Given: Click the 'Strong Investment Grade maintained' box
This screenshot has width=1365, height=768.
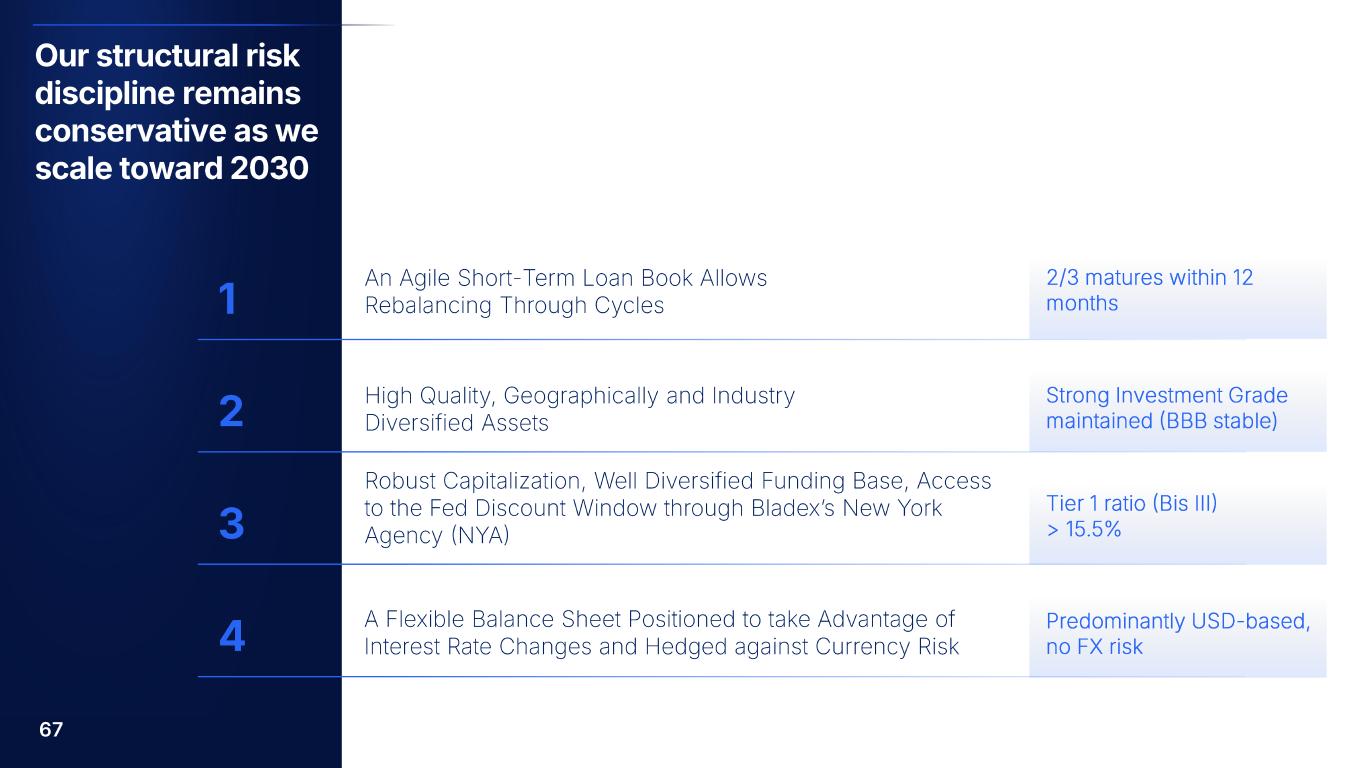Looking at the screenshot, I should pyautogui.click(x=1176, y=408).
